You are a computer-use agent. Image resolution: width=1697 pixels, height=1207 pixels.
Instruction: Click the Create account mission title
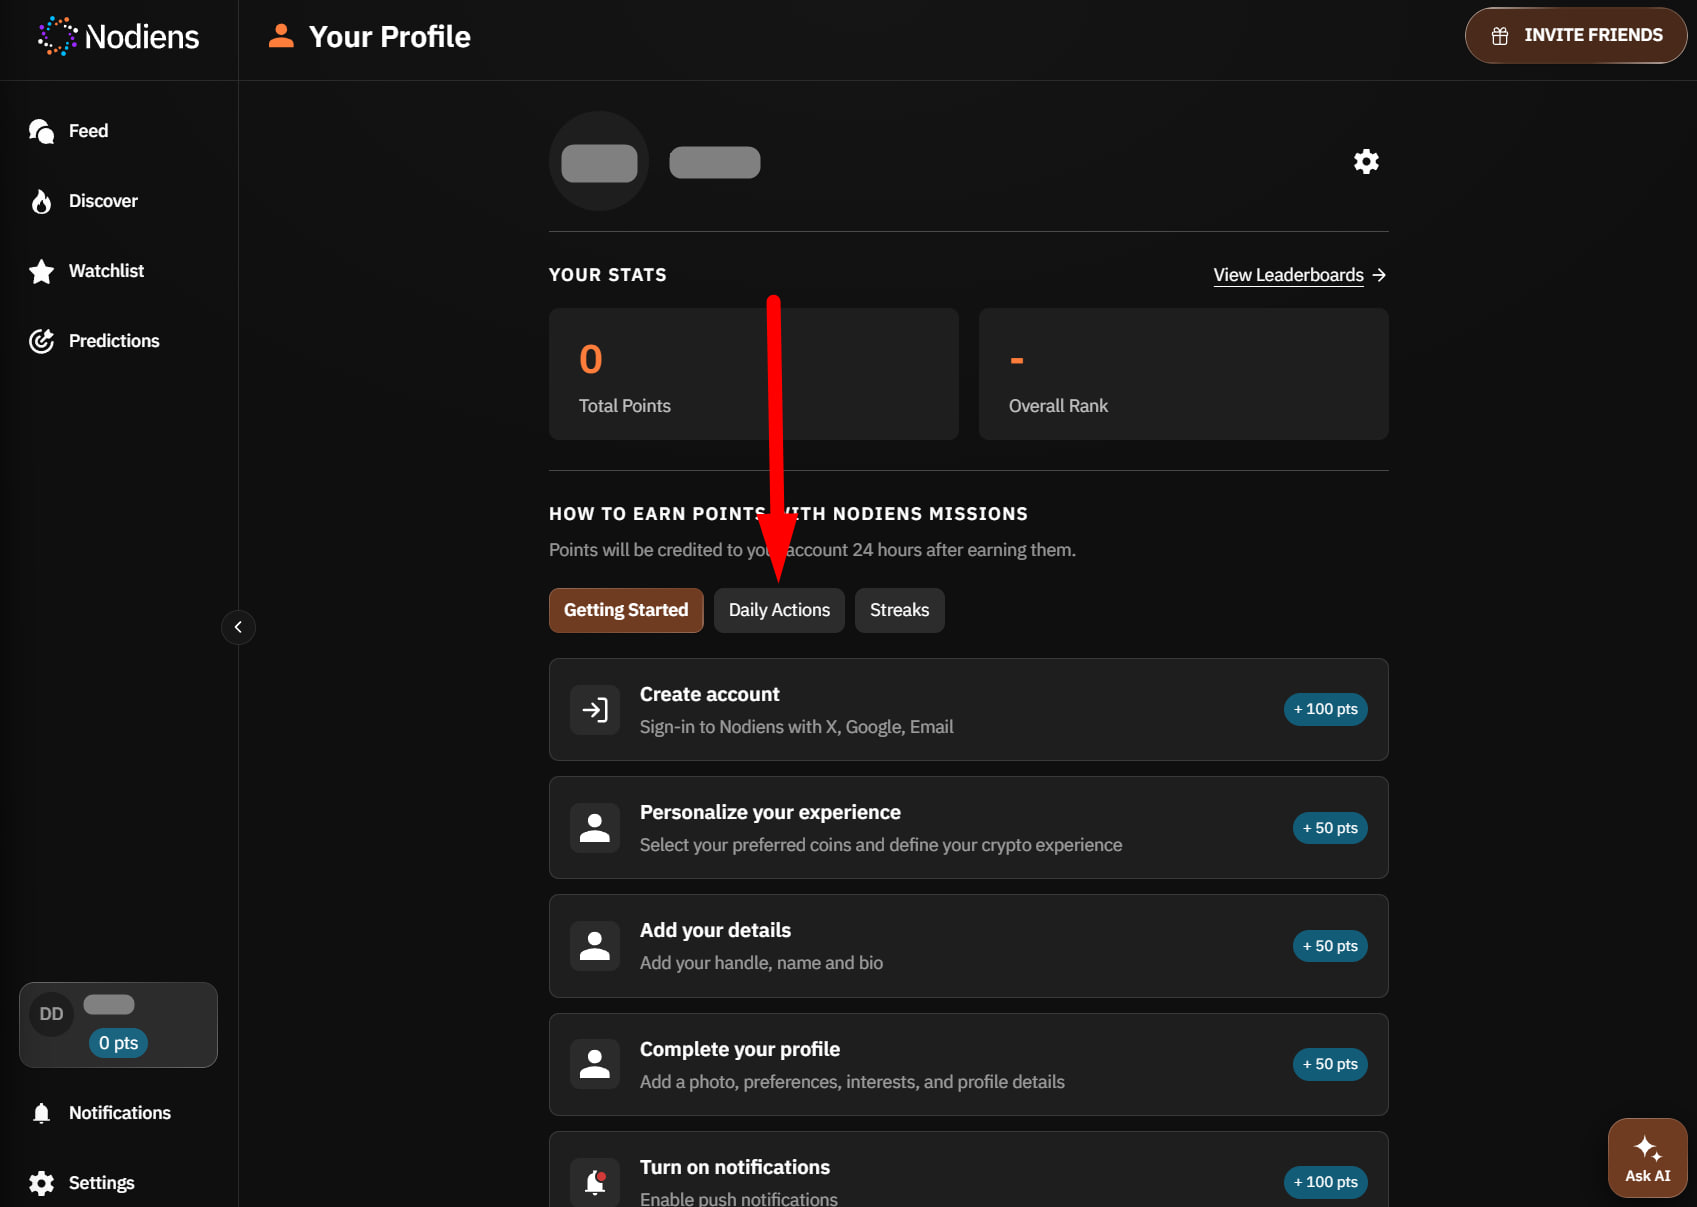pos(710,694)
